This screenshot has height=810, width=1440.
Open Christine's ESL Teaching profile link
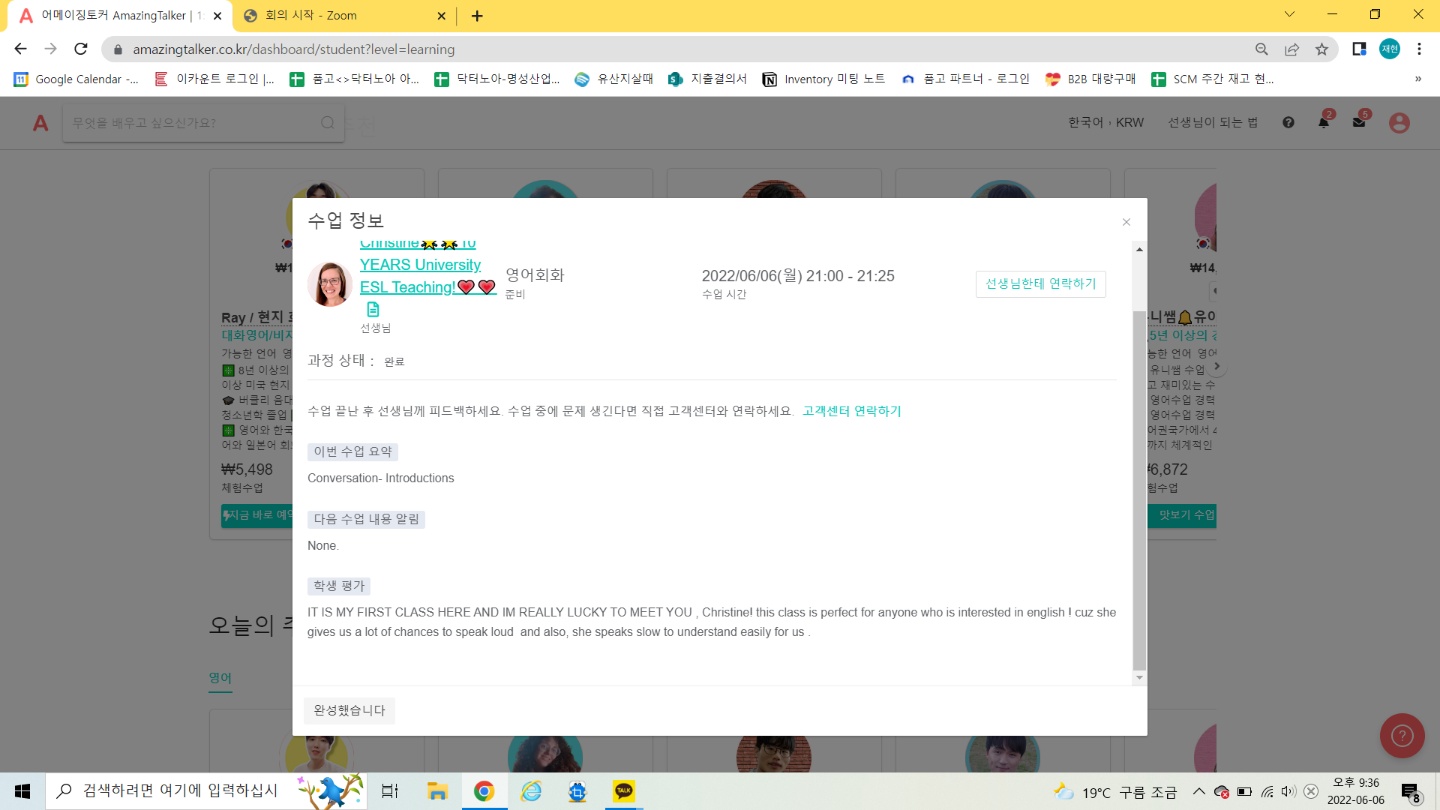[x=427, y=265]
